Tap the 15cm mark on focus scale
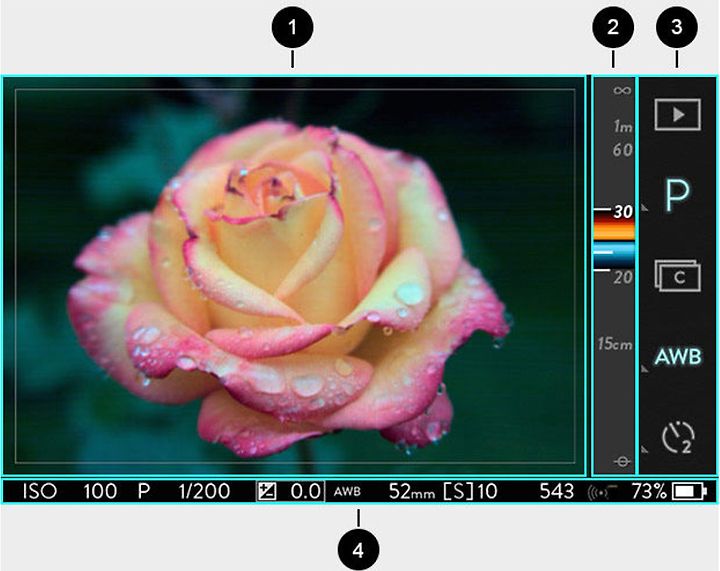 tap(615, 344)
